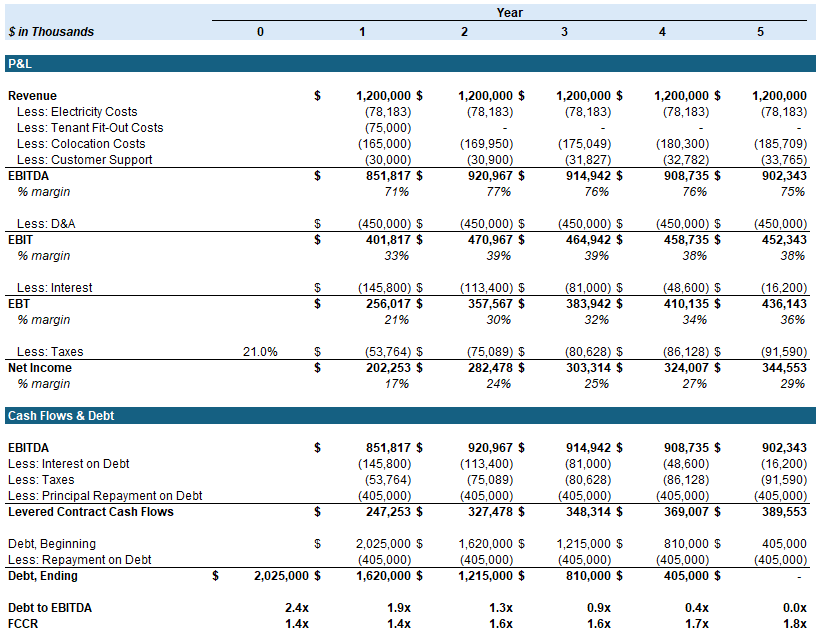816x634 pixels.
Task: Select the EBIT row label
Action: (20, 240)
